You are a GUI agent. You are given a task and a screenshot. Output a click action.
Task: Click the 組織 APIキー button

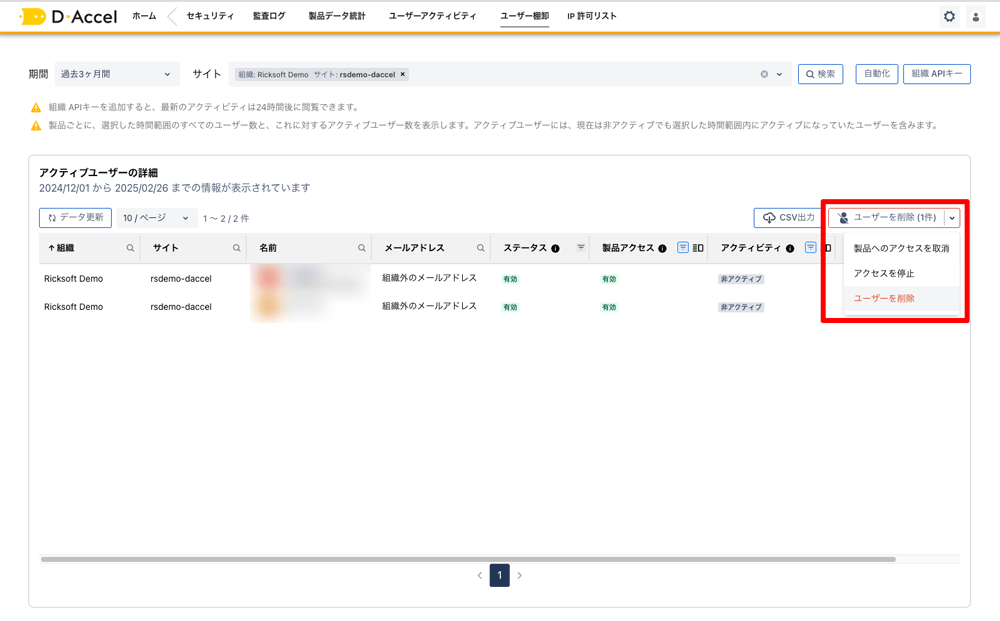pos(937,74)
